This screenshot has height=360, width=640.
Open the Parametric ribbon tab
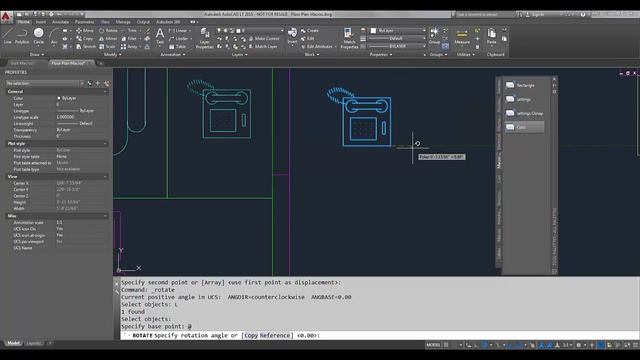click(x=84, y=22)
